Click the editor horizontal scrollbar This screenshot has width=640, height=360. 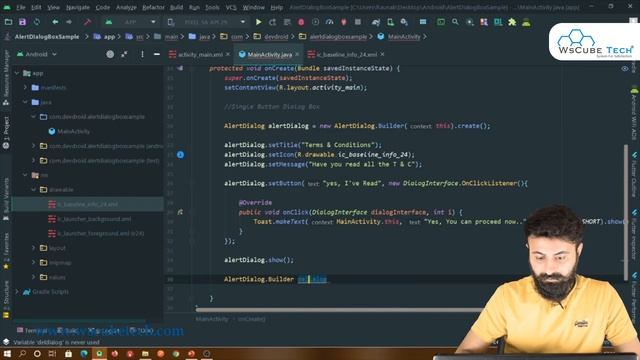(339, 310)
